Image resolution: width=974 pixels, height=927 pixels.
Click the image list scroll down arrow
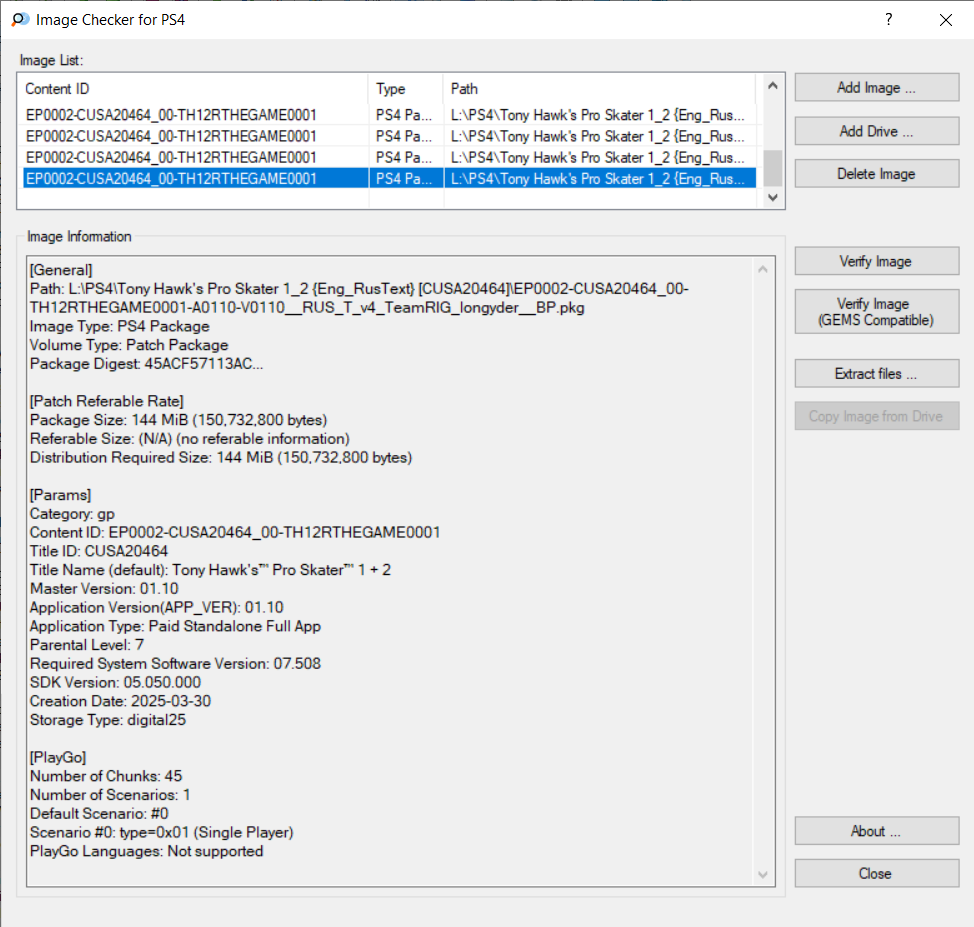773,198
